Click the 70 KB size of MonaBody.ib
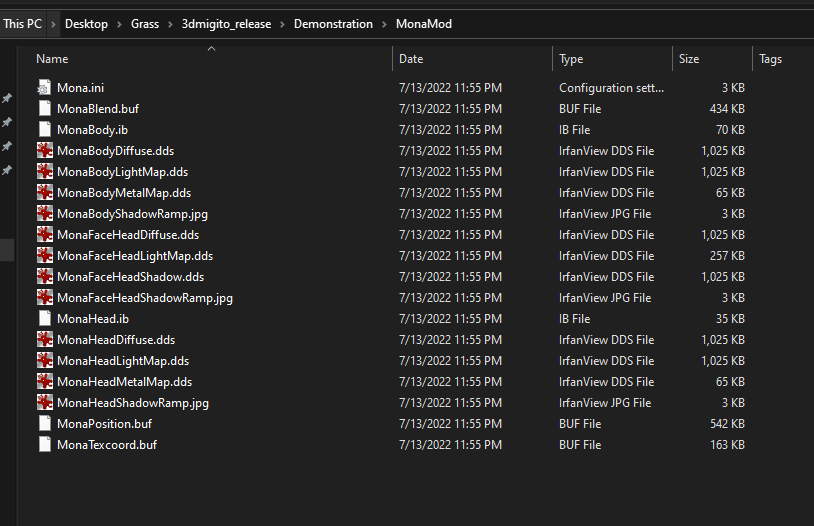The image size is (814, 526). (730, 130)
